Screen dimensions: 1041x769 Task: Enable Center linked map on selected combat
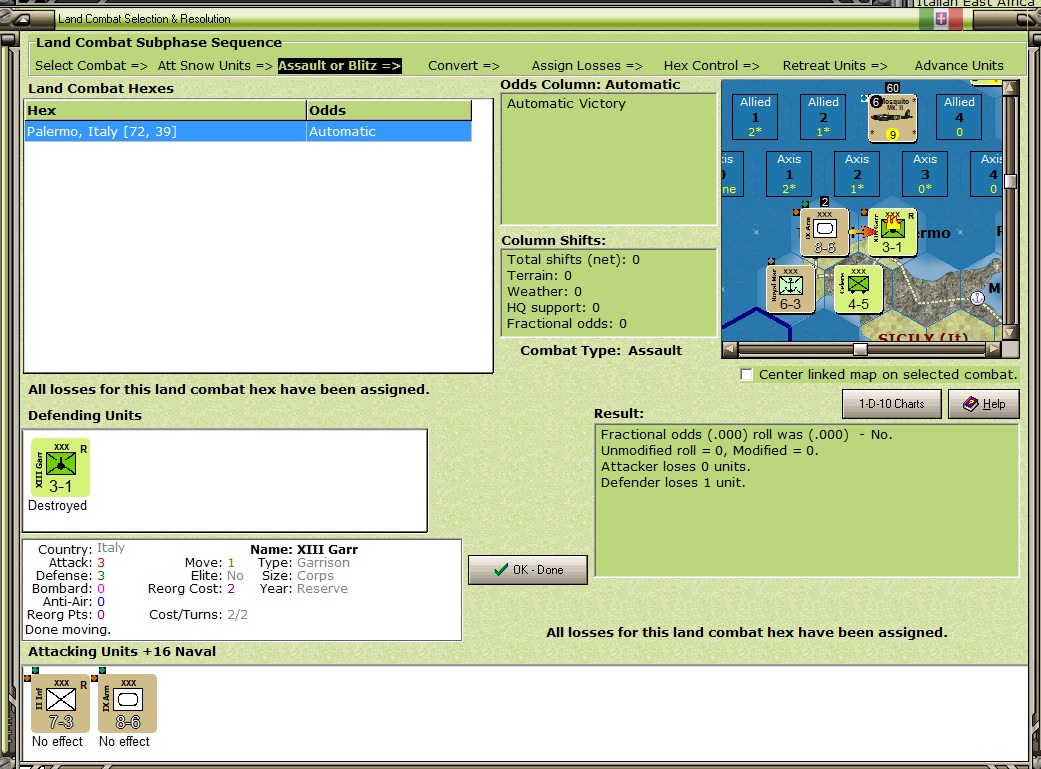tap(746, 375)
